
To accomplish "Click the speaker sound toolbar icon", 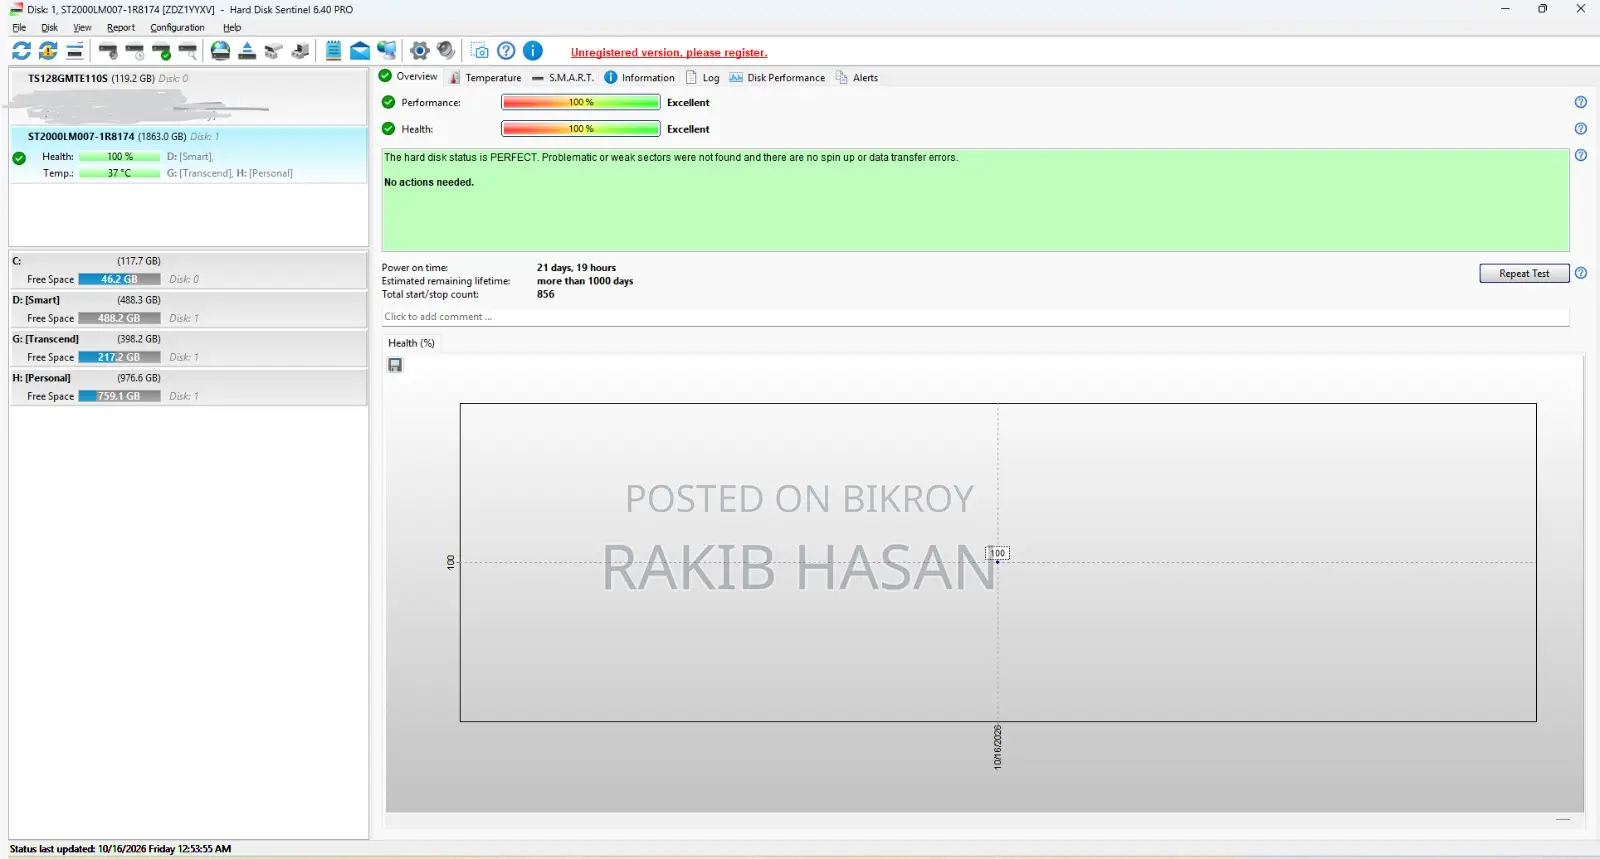I will click(446, 51).
